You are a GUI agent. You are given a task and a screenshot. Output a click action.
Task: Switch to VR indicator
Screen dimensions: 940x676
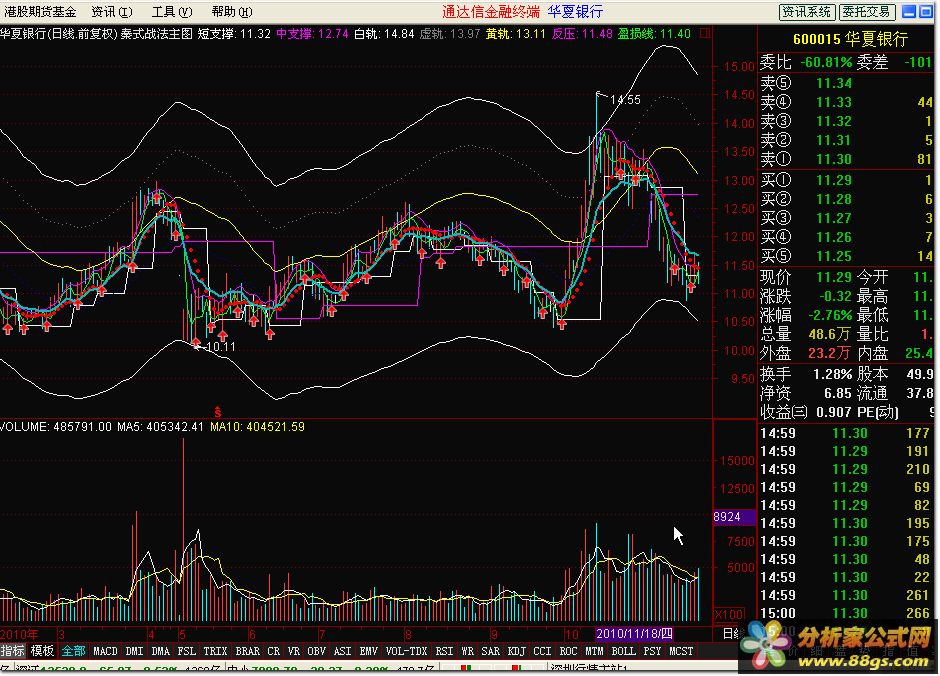(294, 651)
